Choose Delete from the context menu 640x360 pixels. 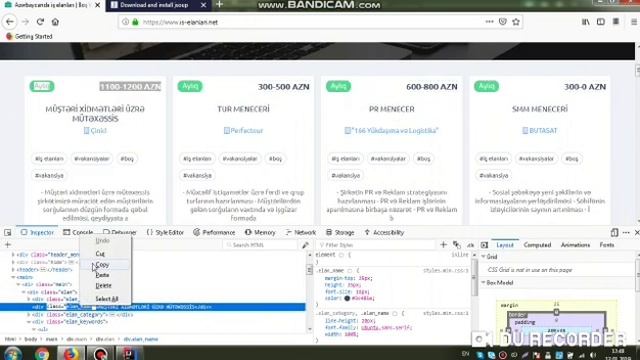(105, 285)
